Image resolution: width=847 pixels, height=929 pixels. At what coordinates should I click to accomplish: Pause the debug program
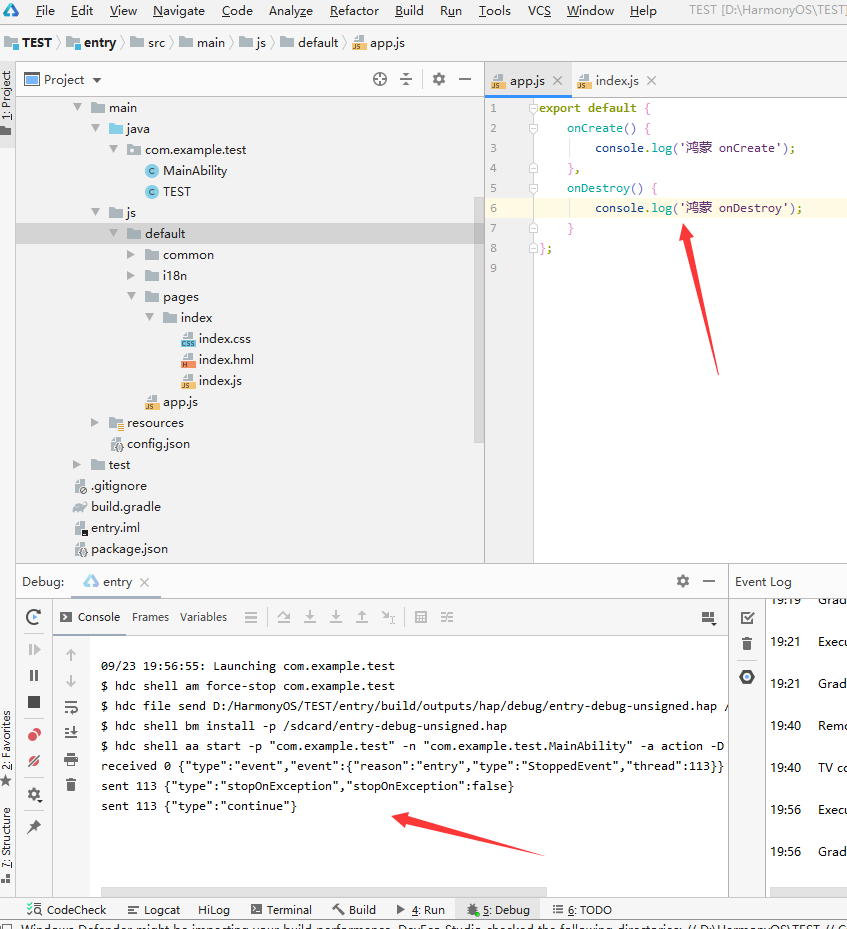coord(34,675)
